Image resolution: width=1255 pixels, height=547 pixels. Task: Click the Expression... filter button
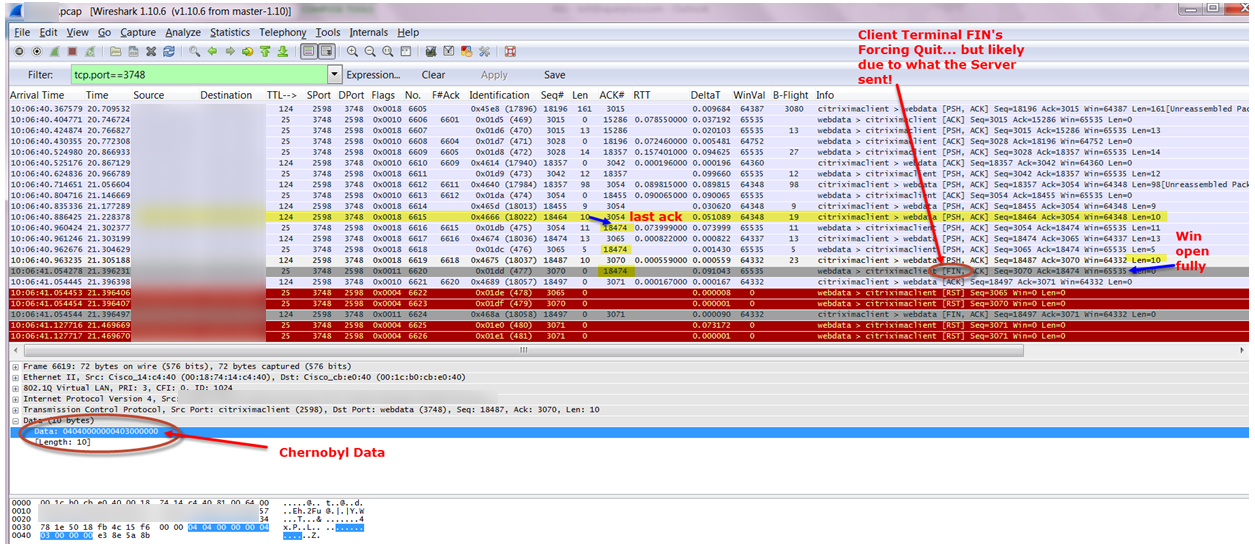point(374,75)
